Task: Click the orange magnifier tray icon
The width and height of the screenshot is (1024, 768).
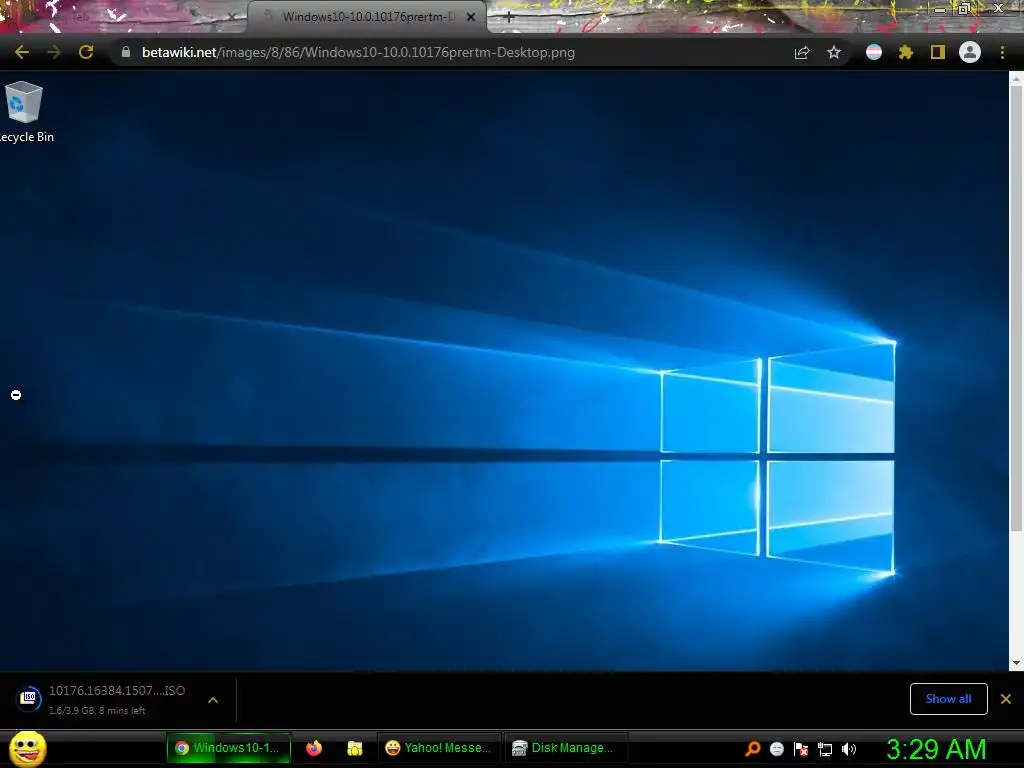Action: (752, 749)
